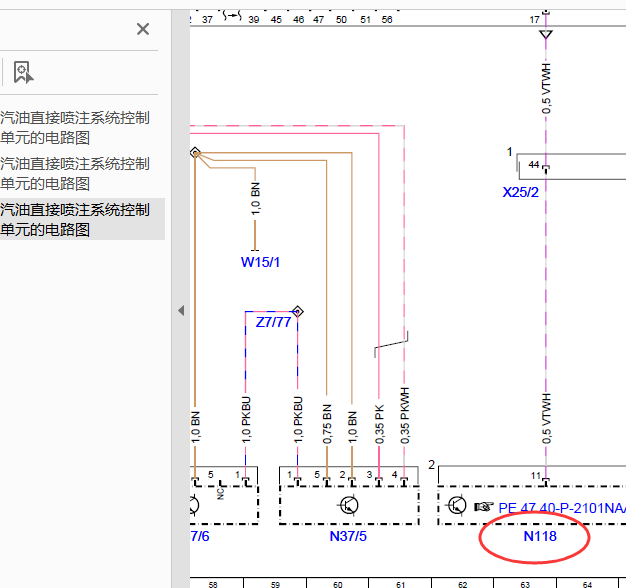Click the diamond node above Z7/77
Viewport: 626px width, 588px height.
pos(297,311)
